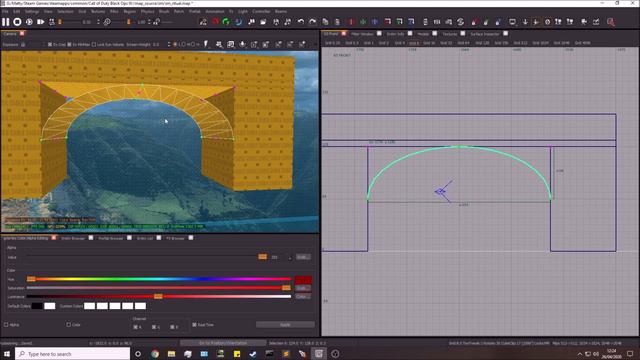Click the green circular refresh icon

227,22
